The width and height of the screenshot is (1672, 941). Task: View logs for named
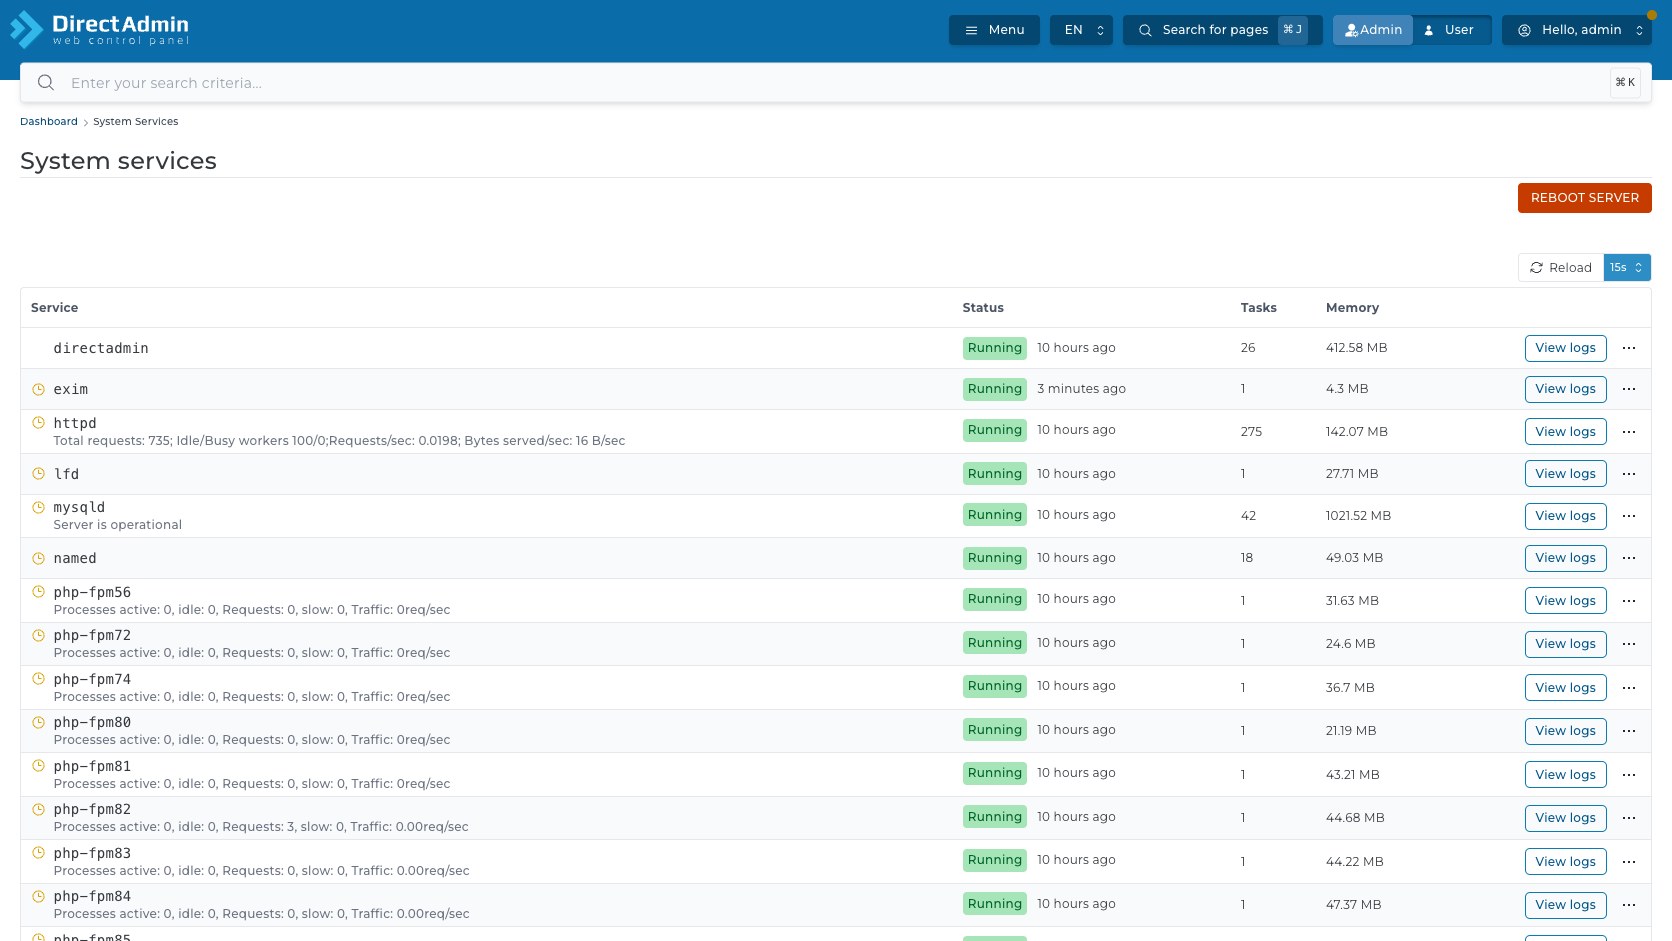(1565, 558)
